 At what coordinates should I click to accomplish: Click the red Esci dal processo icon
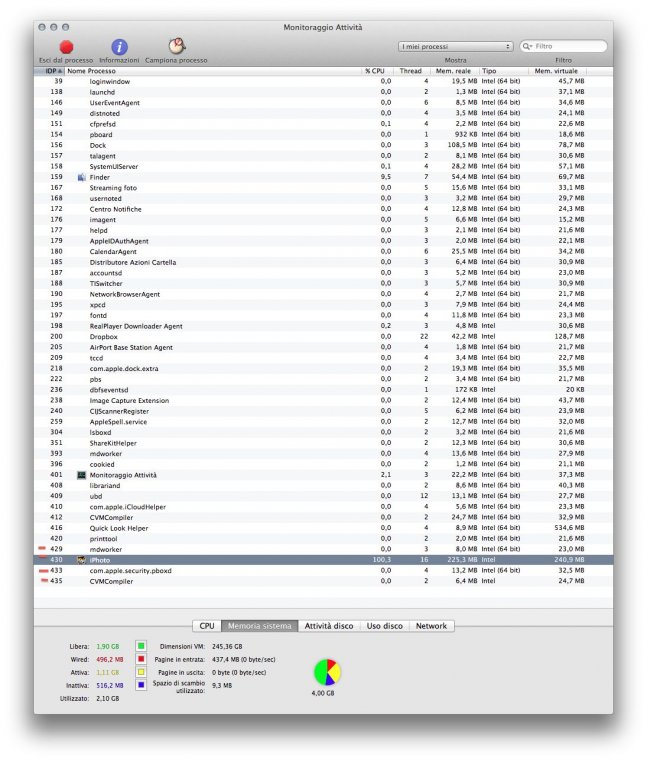(66, 47)
